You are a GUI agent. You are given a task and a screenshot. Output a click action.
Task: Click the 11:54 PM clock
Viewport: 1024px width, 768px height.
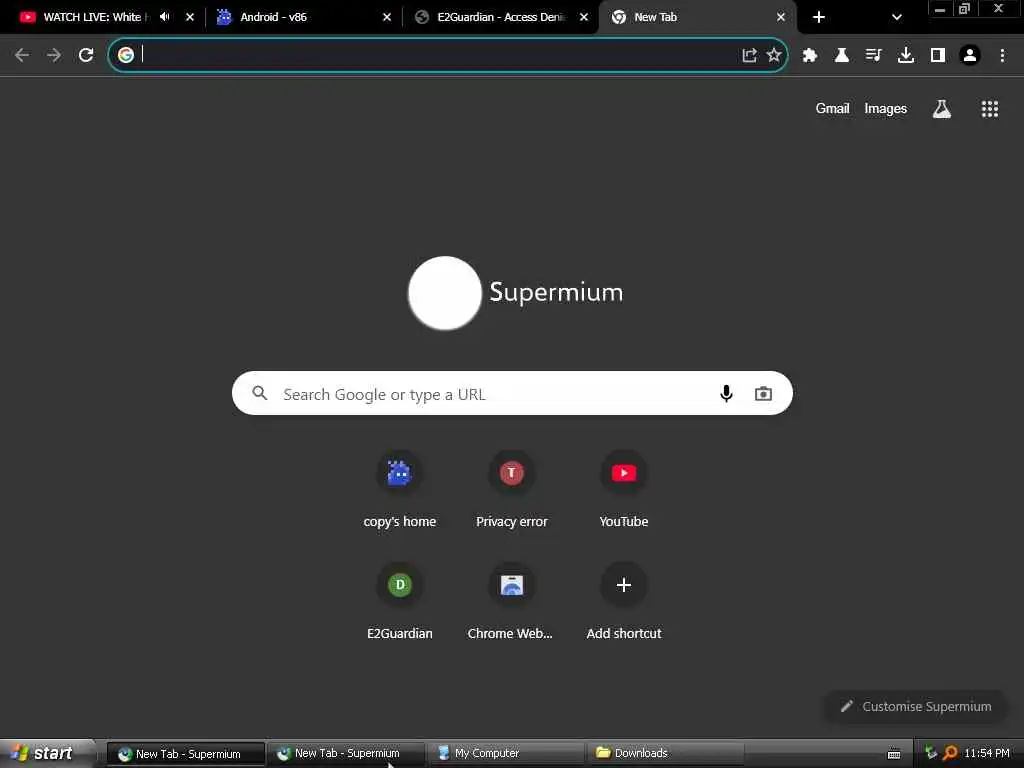coord(987,754)
